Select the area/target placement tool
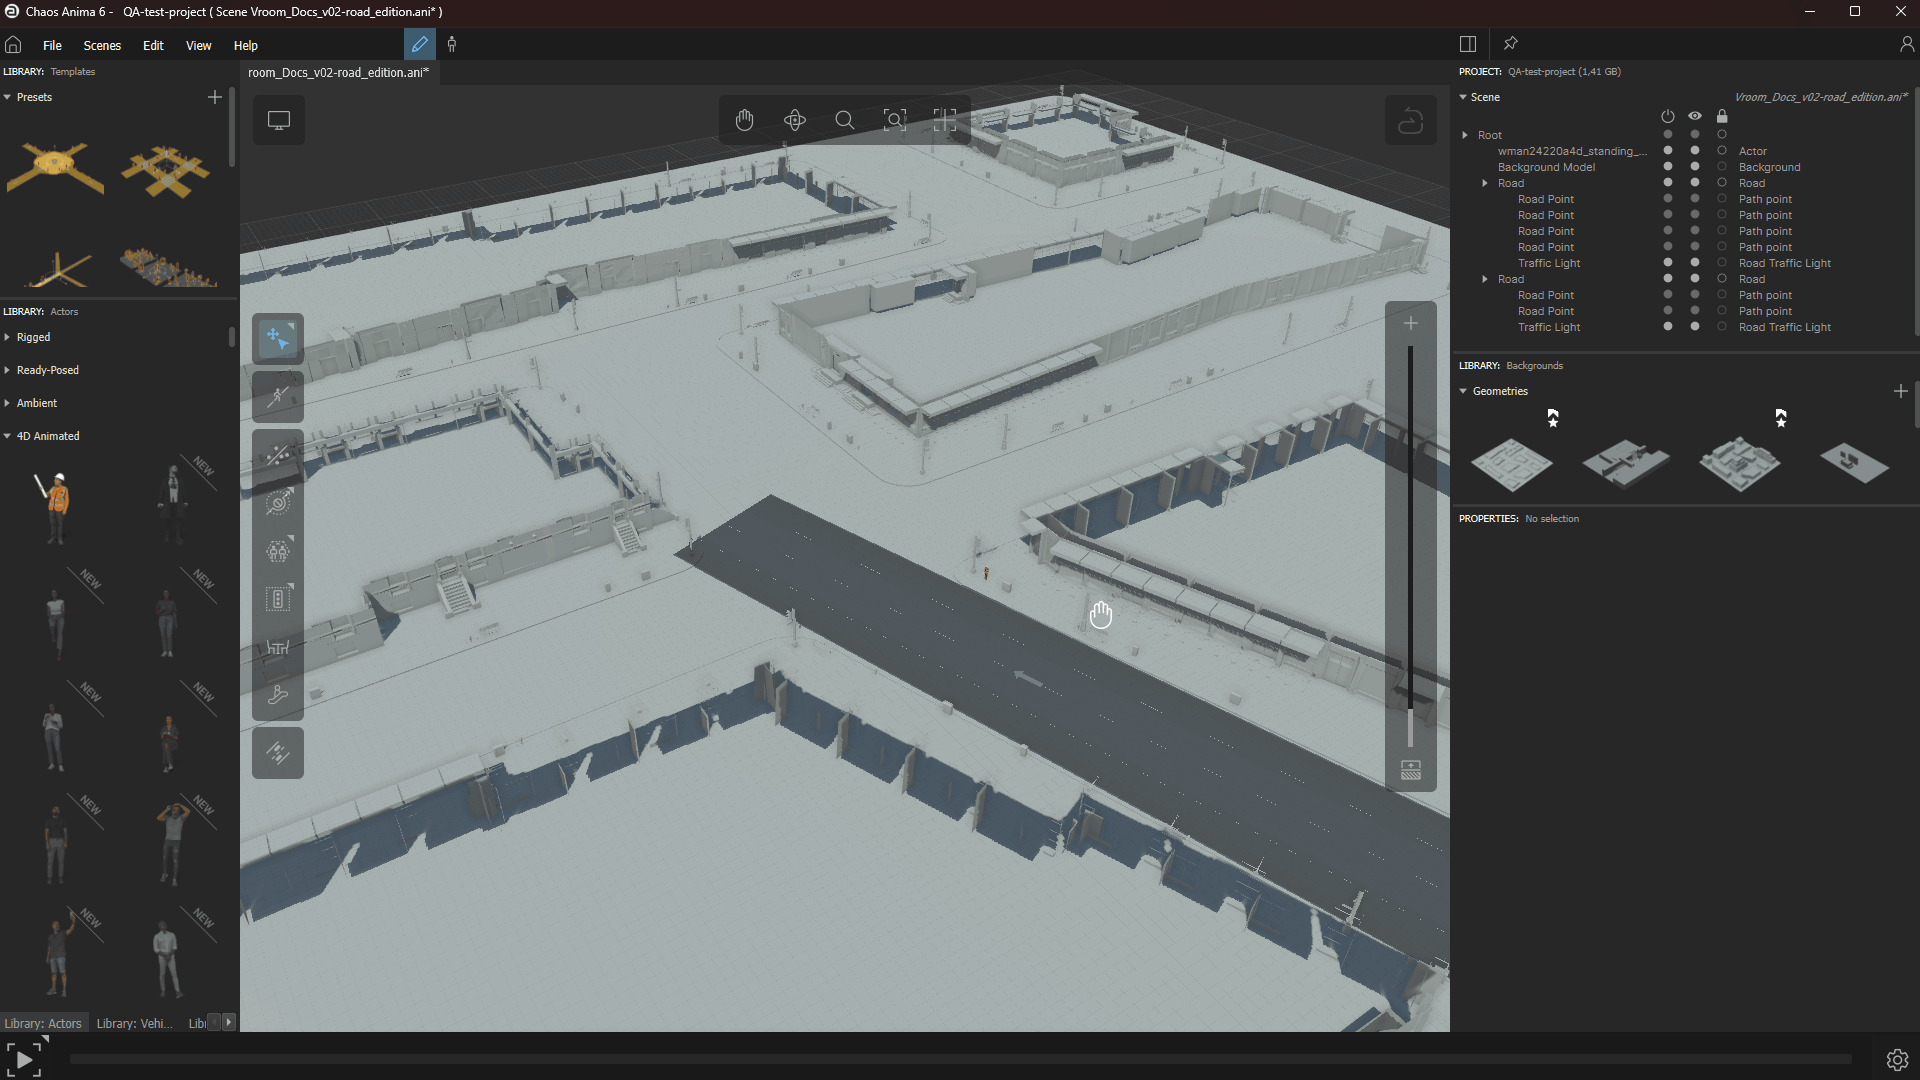 coord(278,502)
